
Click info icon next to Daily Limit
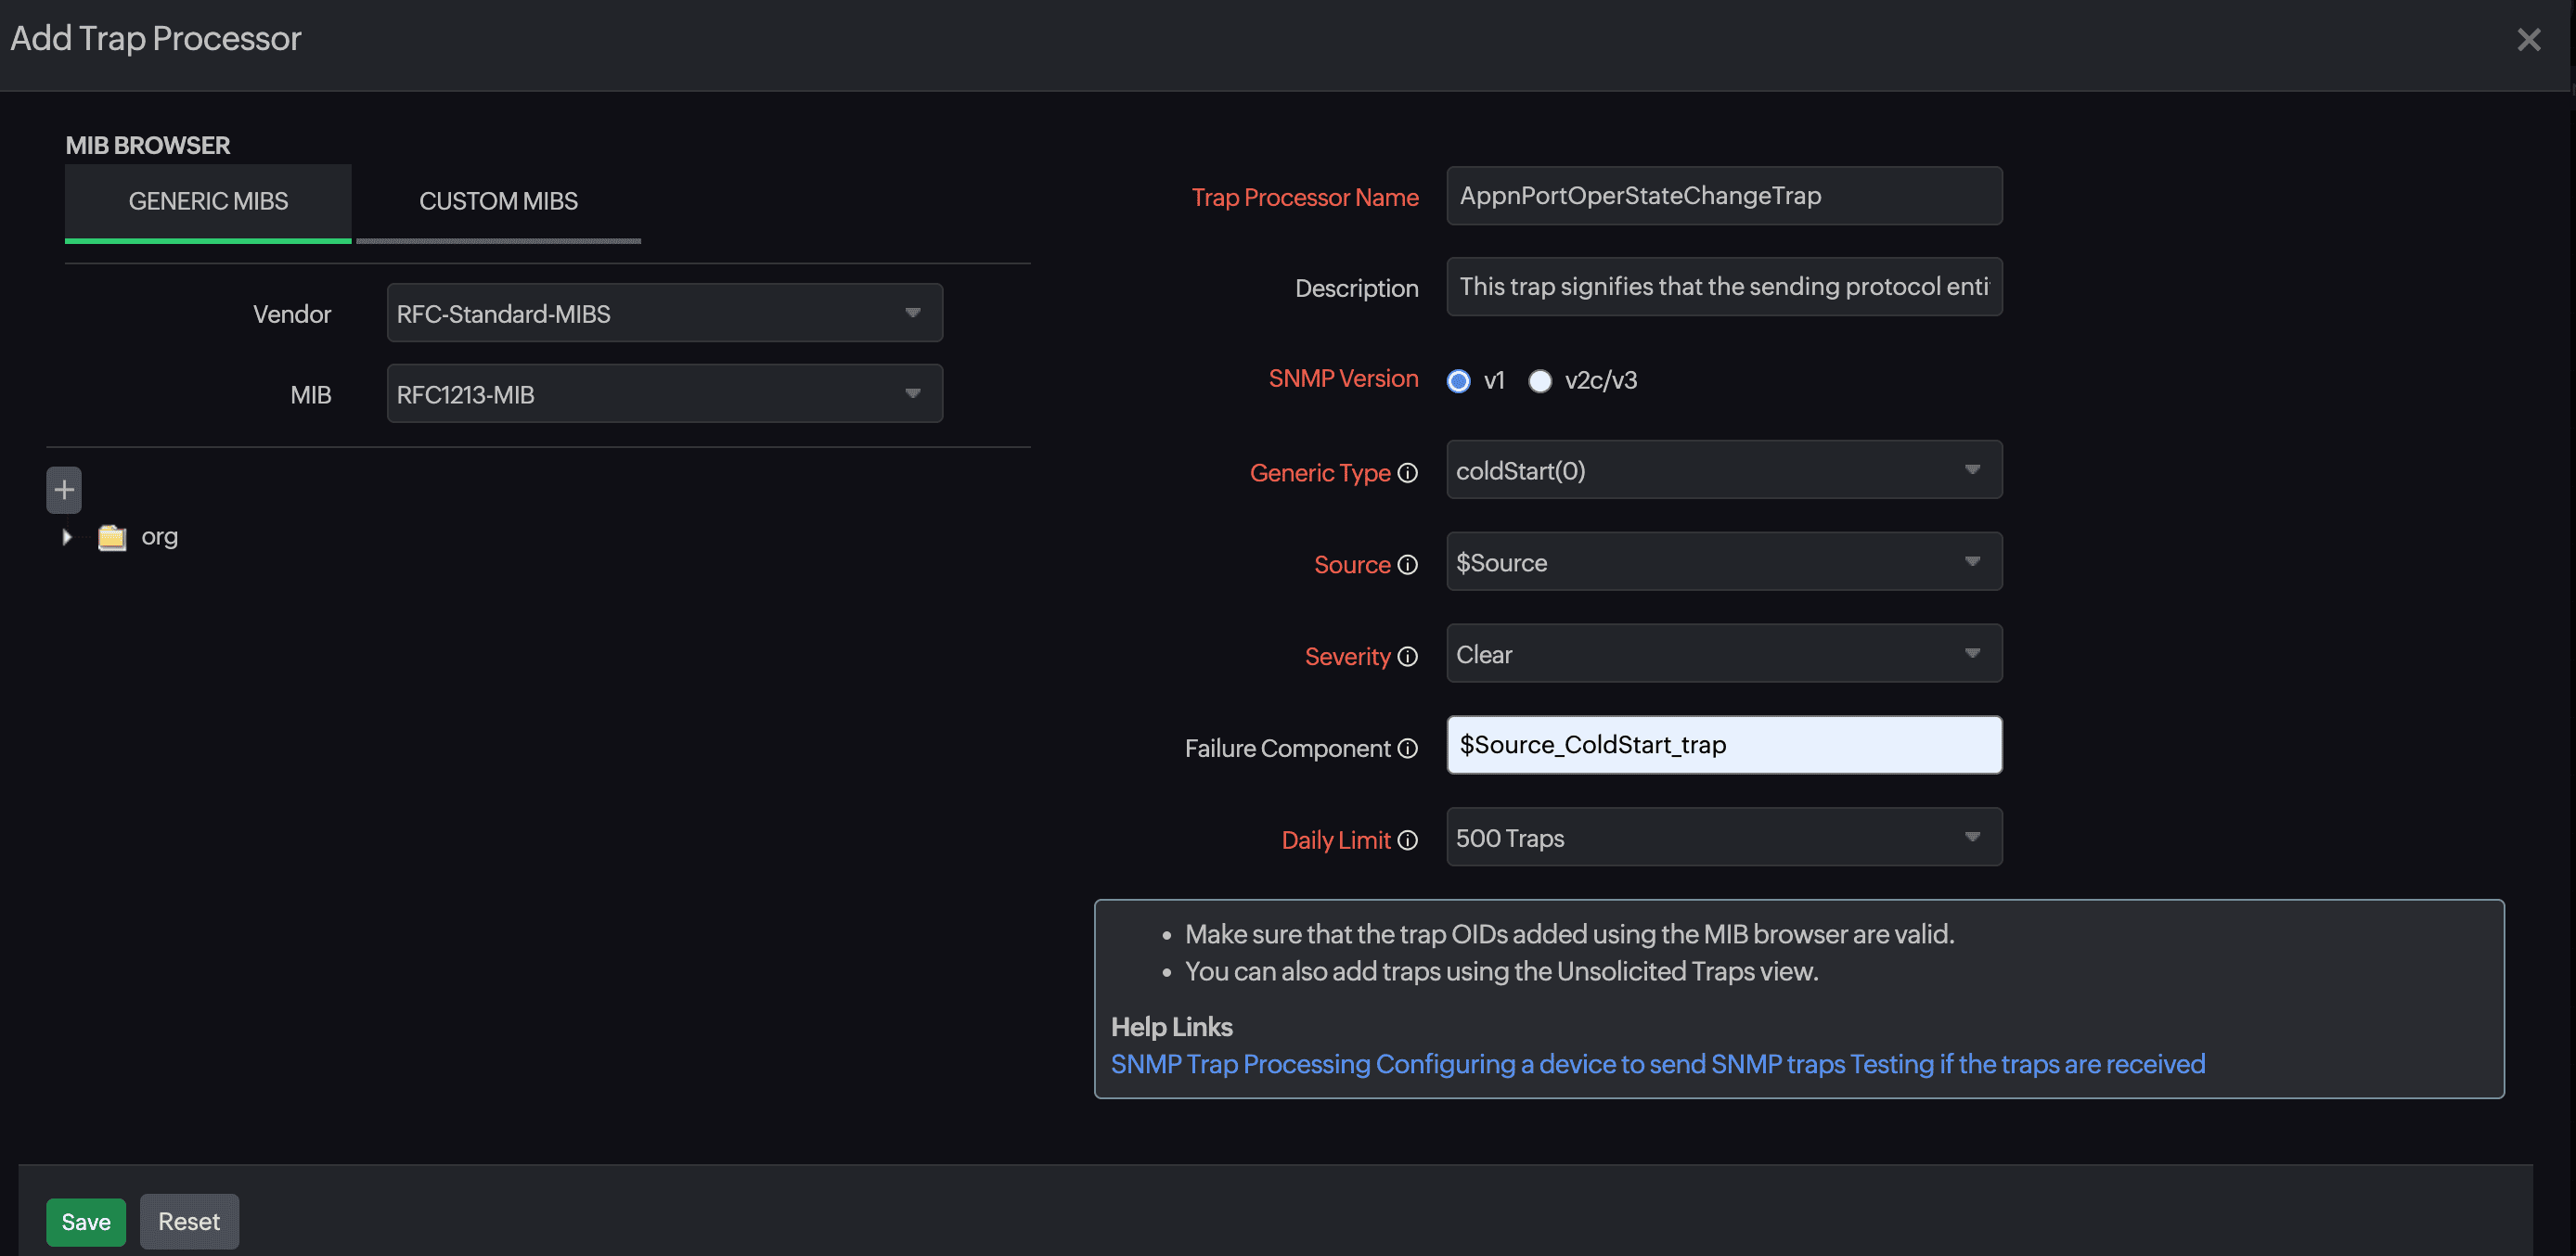1407,840
